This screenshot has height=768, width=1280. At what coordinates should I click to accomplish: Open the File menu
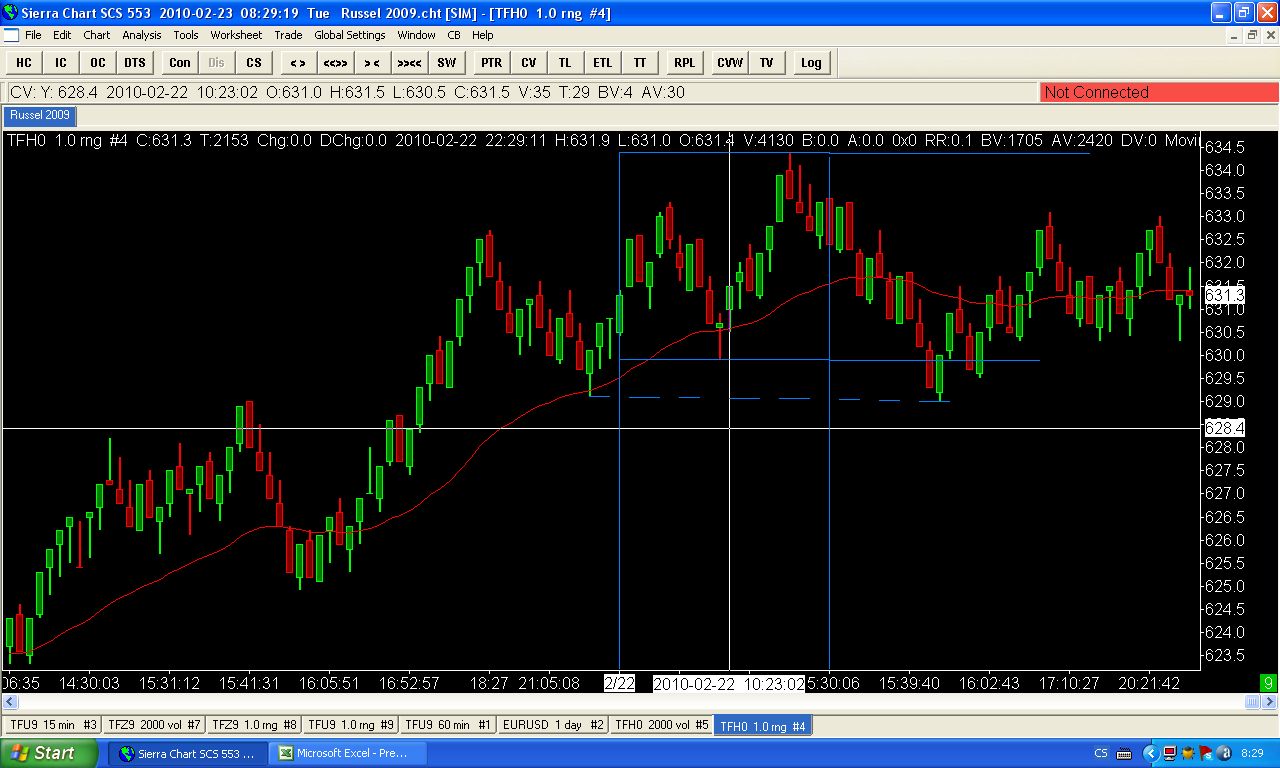point(33,35)
